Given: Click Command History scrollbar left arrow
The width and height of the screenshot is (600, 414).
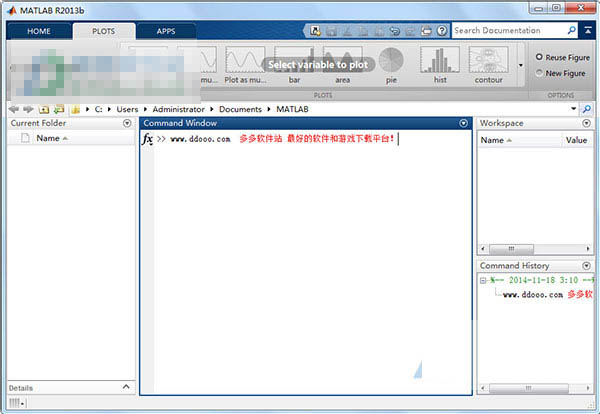Looking at the screenshot, I should (x=483, y=388).
